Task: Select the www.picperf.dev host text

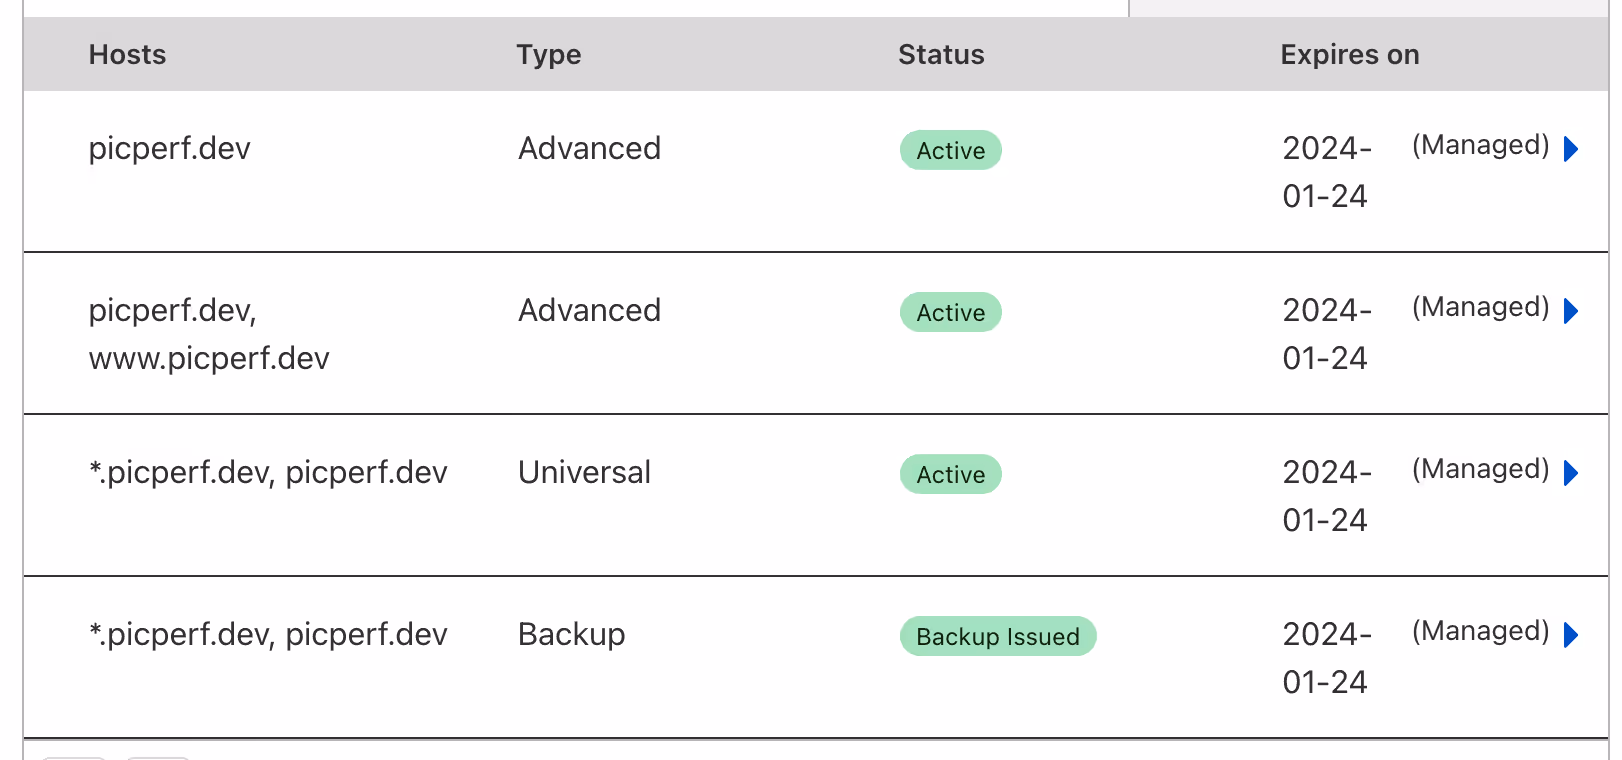Action: tap(209, 358)
